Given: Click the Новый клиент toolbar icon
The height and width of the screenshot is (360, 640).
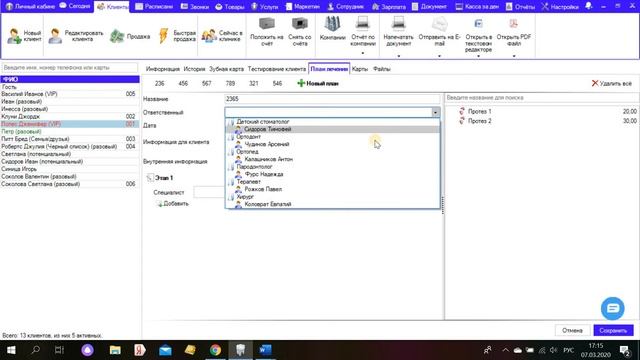Looking at the screenshot, I should coord(14,36).
